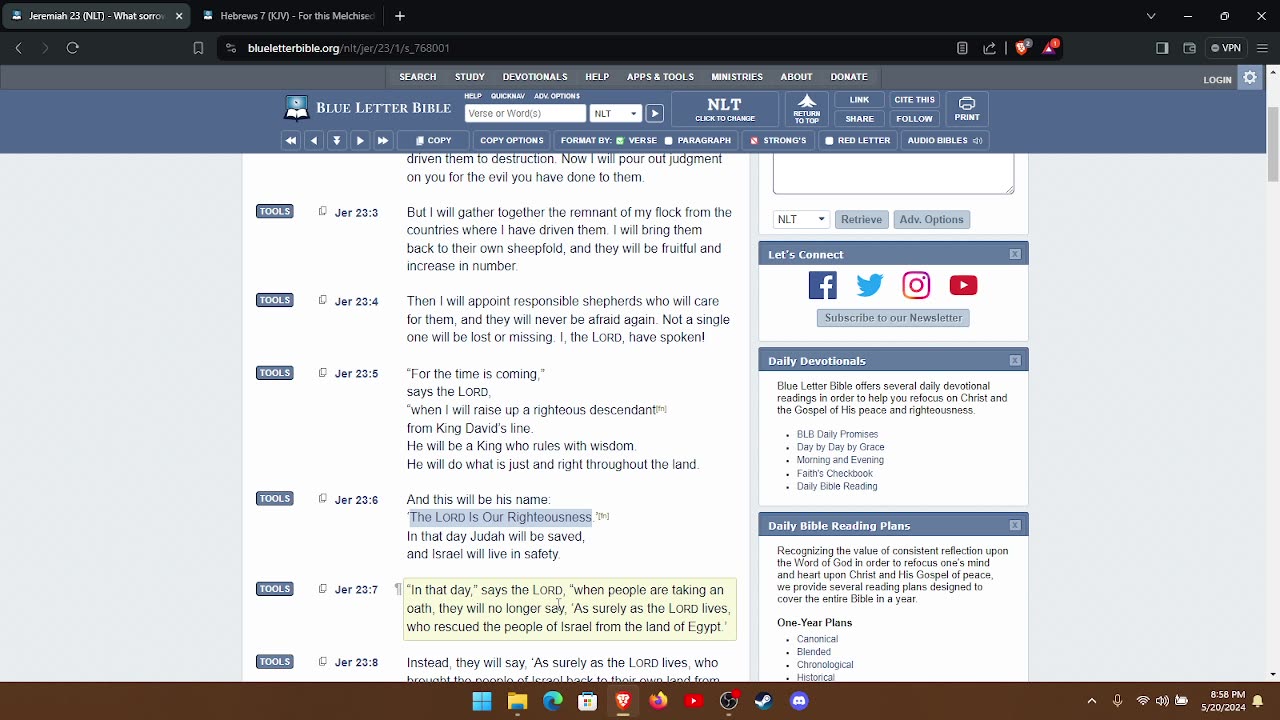Open the Instagram page icon
The width and height of the screenshot is (1280, 720).
(x=916, y=286)
